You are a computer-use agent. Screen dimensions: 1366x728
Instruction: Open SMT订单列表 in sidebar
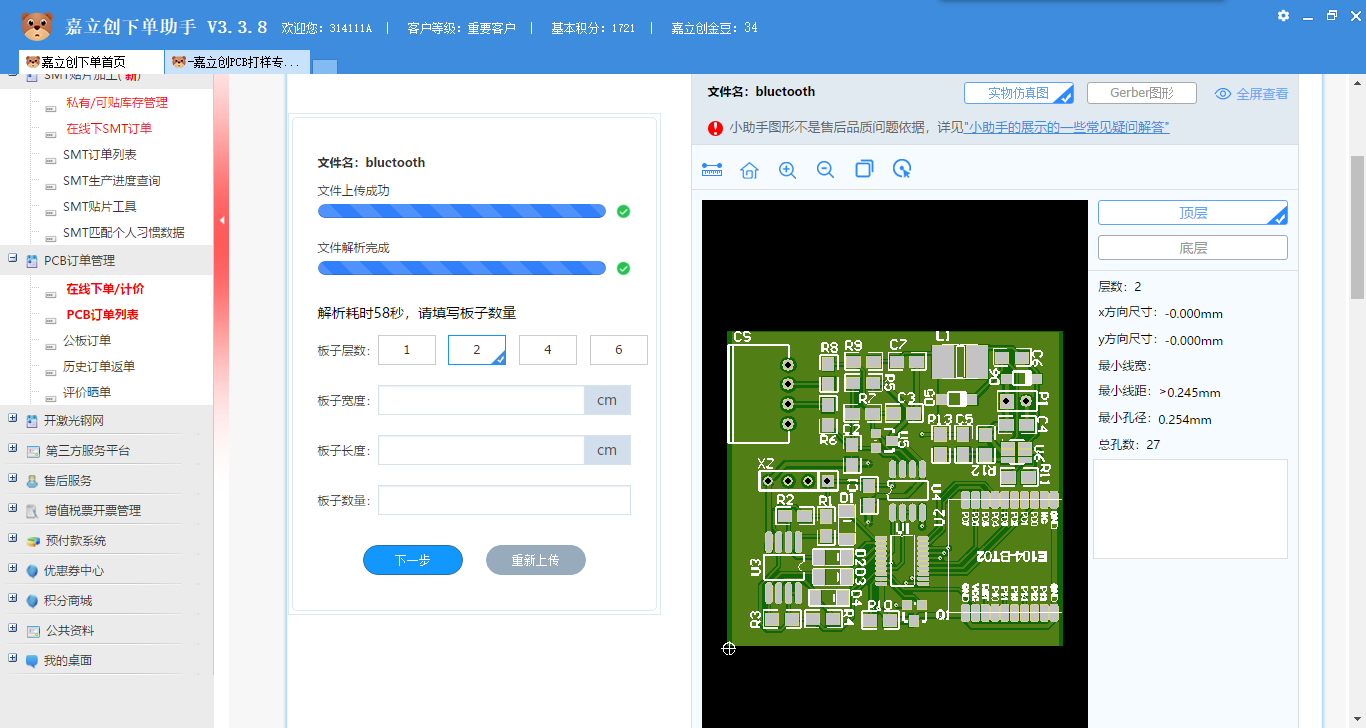(x=100, y=155)
